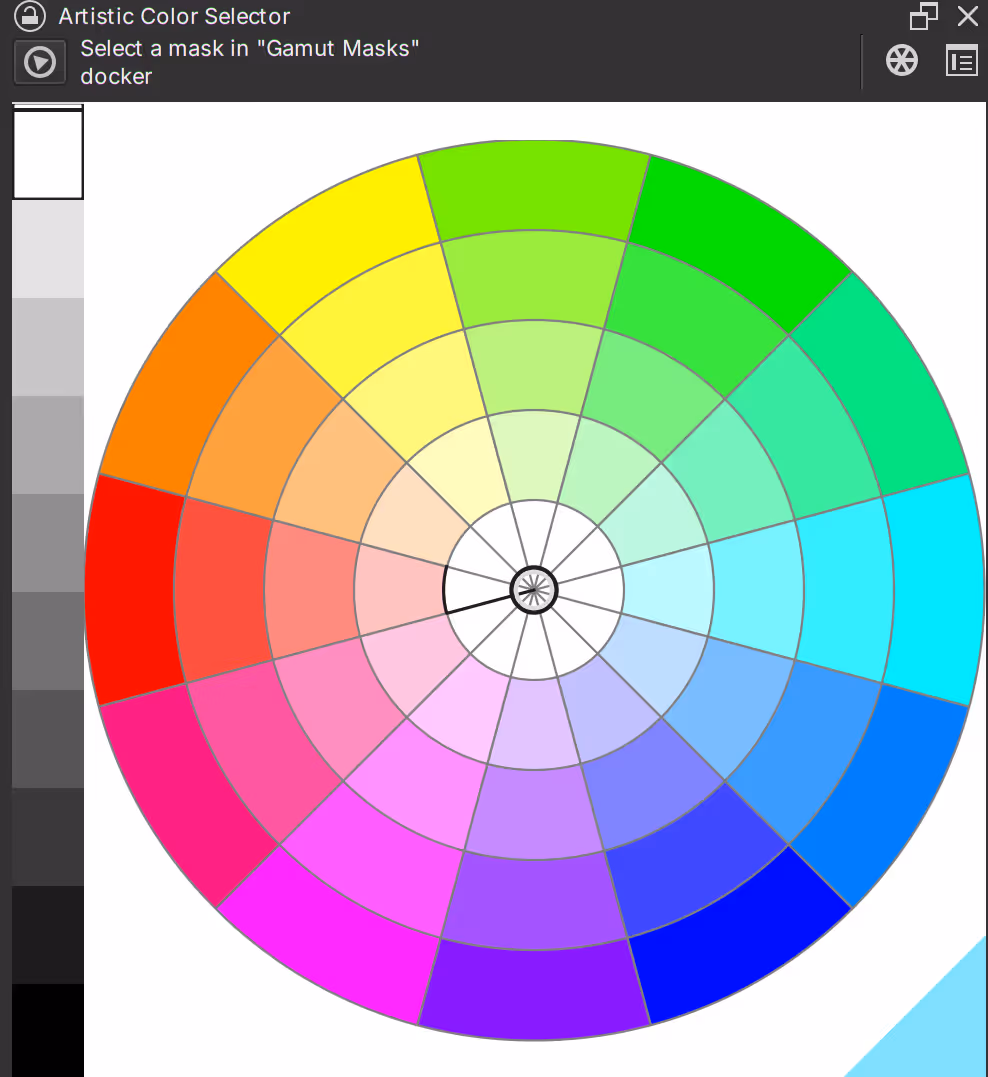Float the Artistic Color Selector docker
This screenshot has width=988, height=1077.
click(924, 16)
